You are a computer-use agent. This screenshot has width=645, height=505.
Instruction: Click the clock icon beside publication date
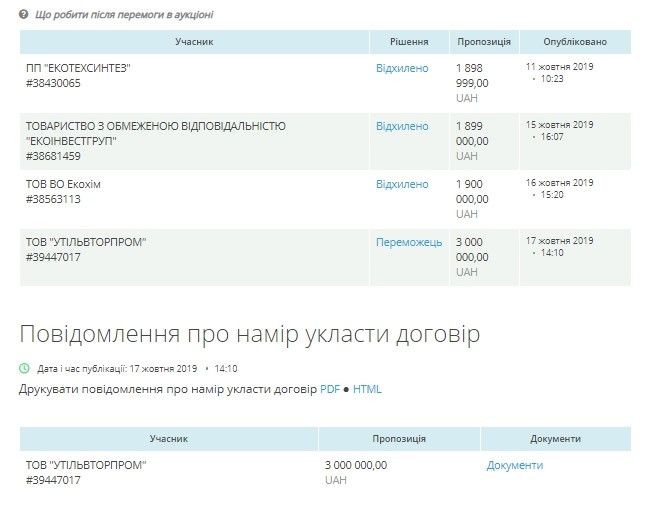pyautogui.click(x=24, y=368)
